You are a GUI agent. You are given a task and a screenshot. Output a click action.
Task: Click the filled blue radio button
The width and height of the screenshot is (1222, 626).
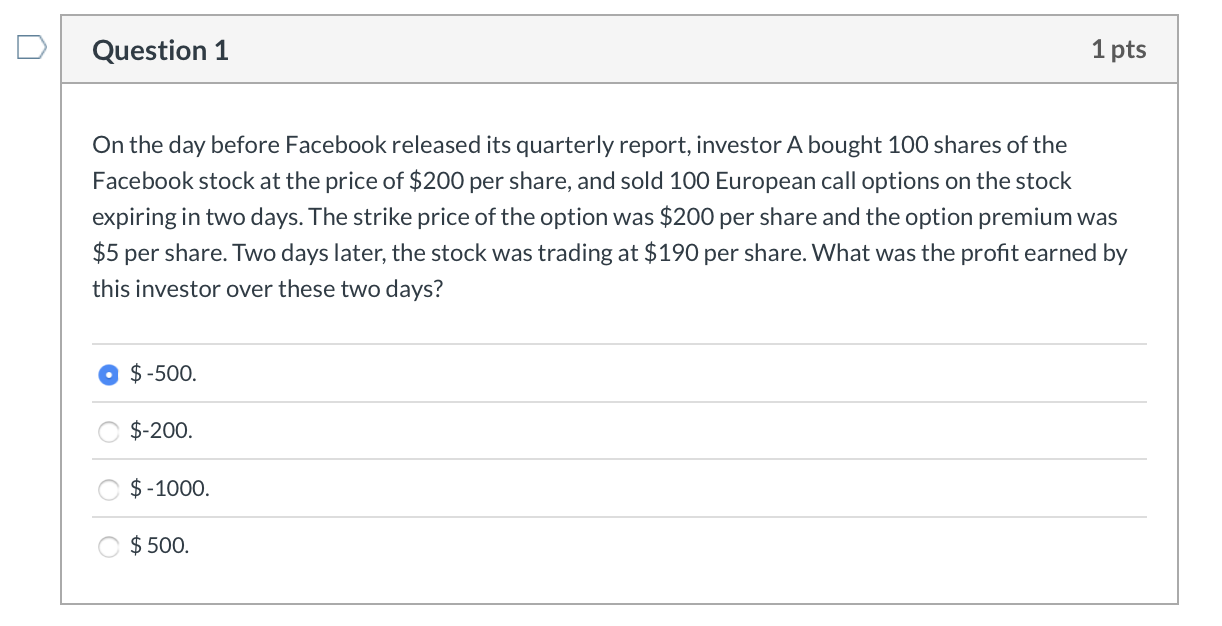pos(108,374)
